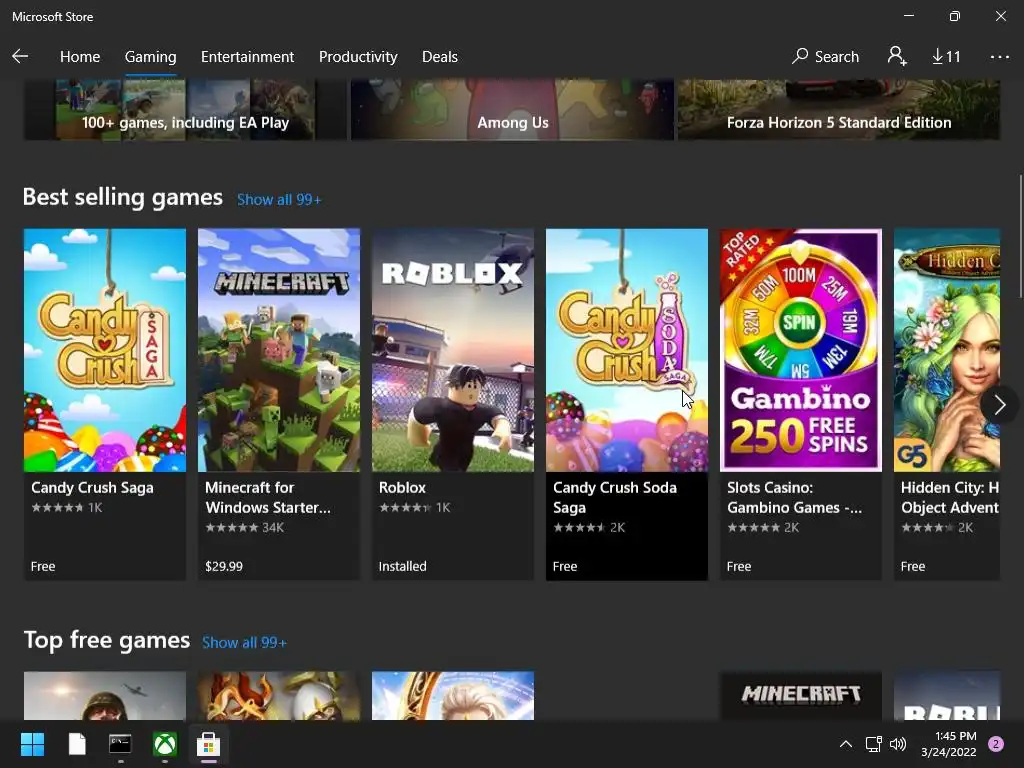
Task: Open the second Top free games tile
Action: (279, 696)
